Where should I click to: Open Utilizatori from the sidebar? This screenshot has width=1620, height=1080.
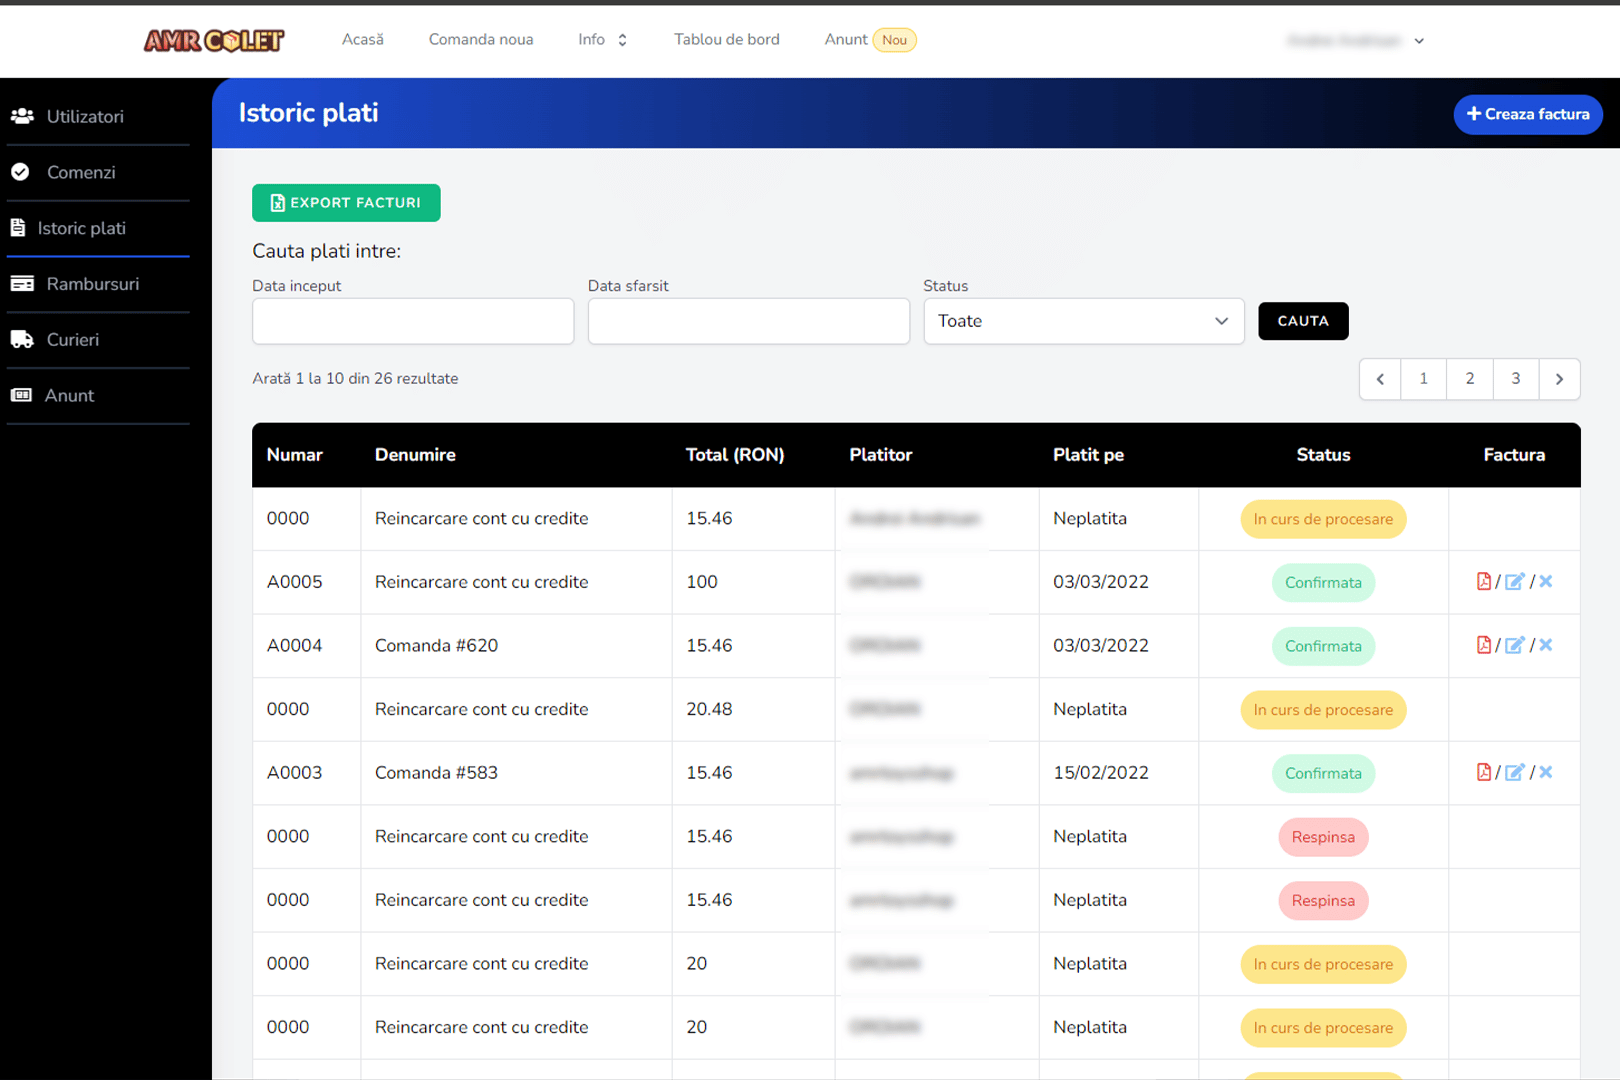click(85, 117)
